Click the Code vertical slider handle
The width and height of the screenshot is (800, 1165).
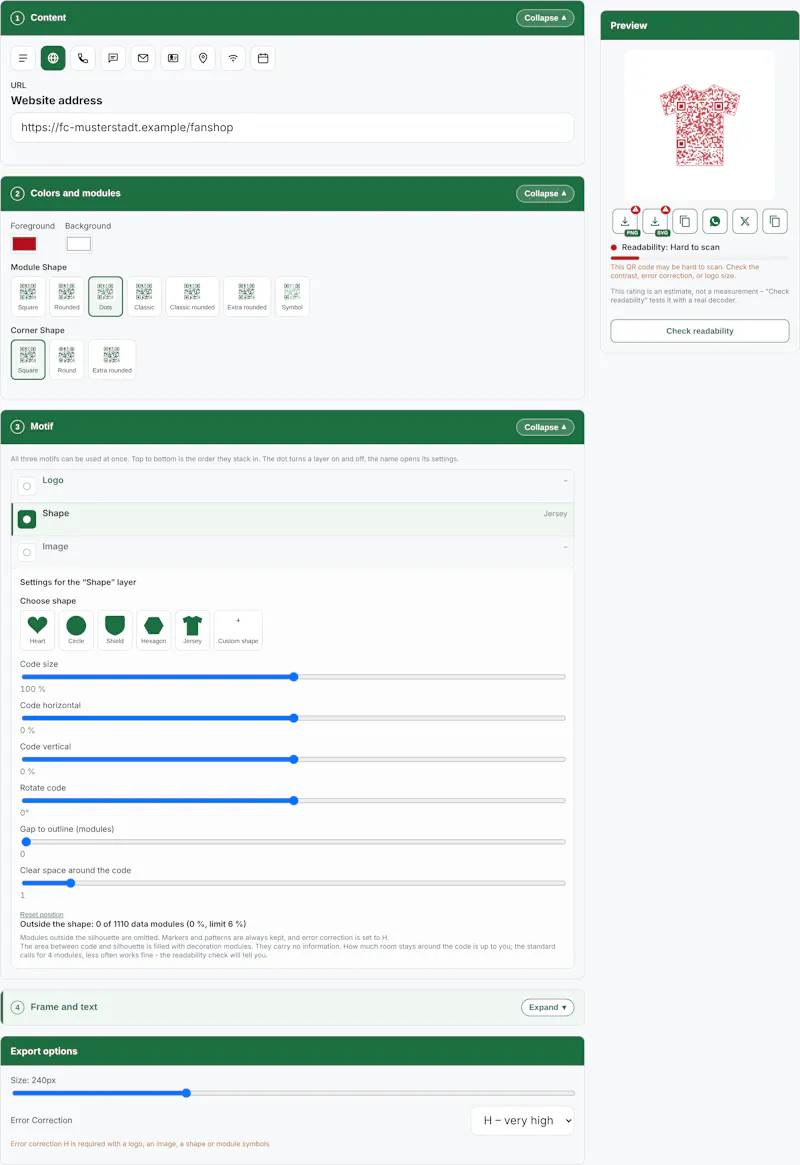pos(294,759)
